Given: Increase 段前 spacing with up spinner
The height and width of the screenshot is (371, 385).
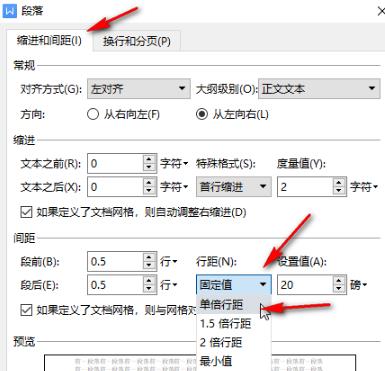Looking at the screenshot, I should pyautogui.click(x=149, y=257).
